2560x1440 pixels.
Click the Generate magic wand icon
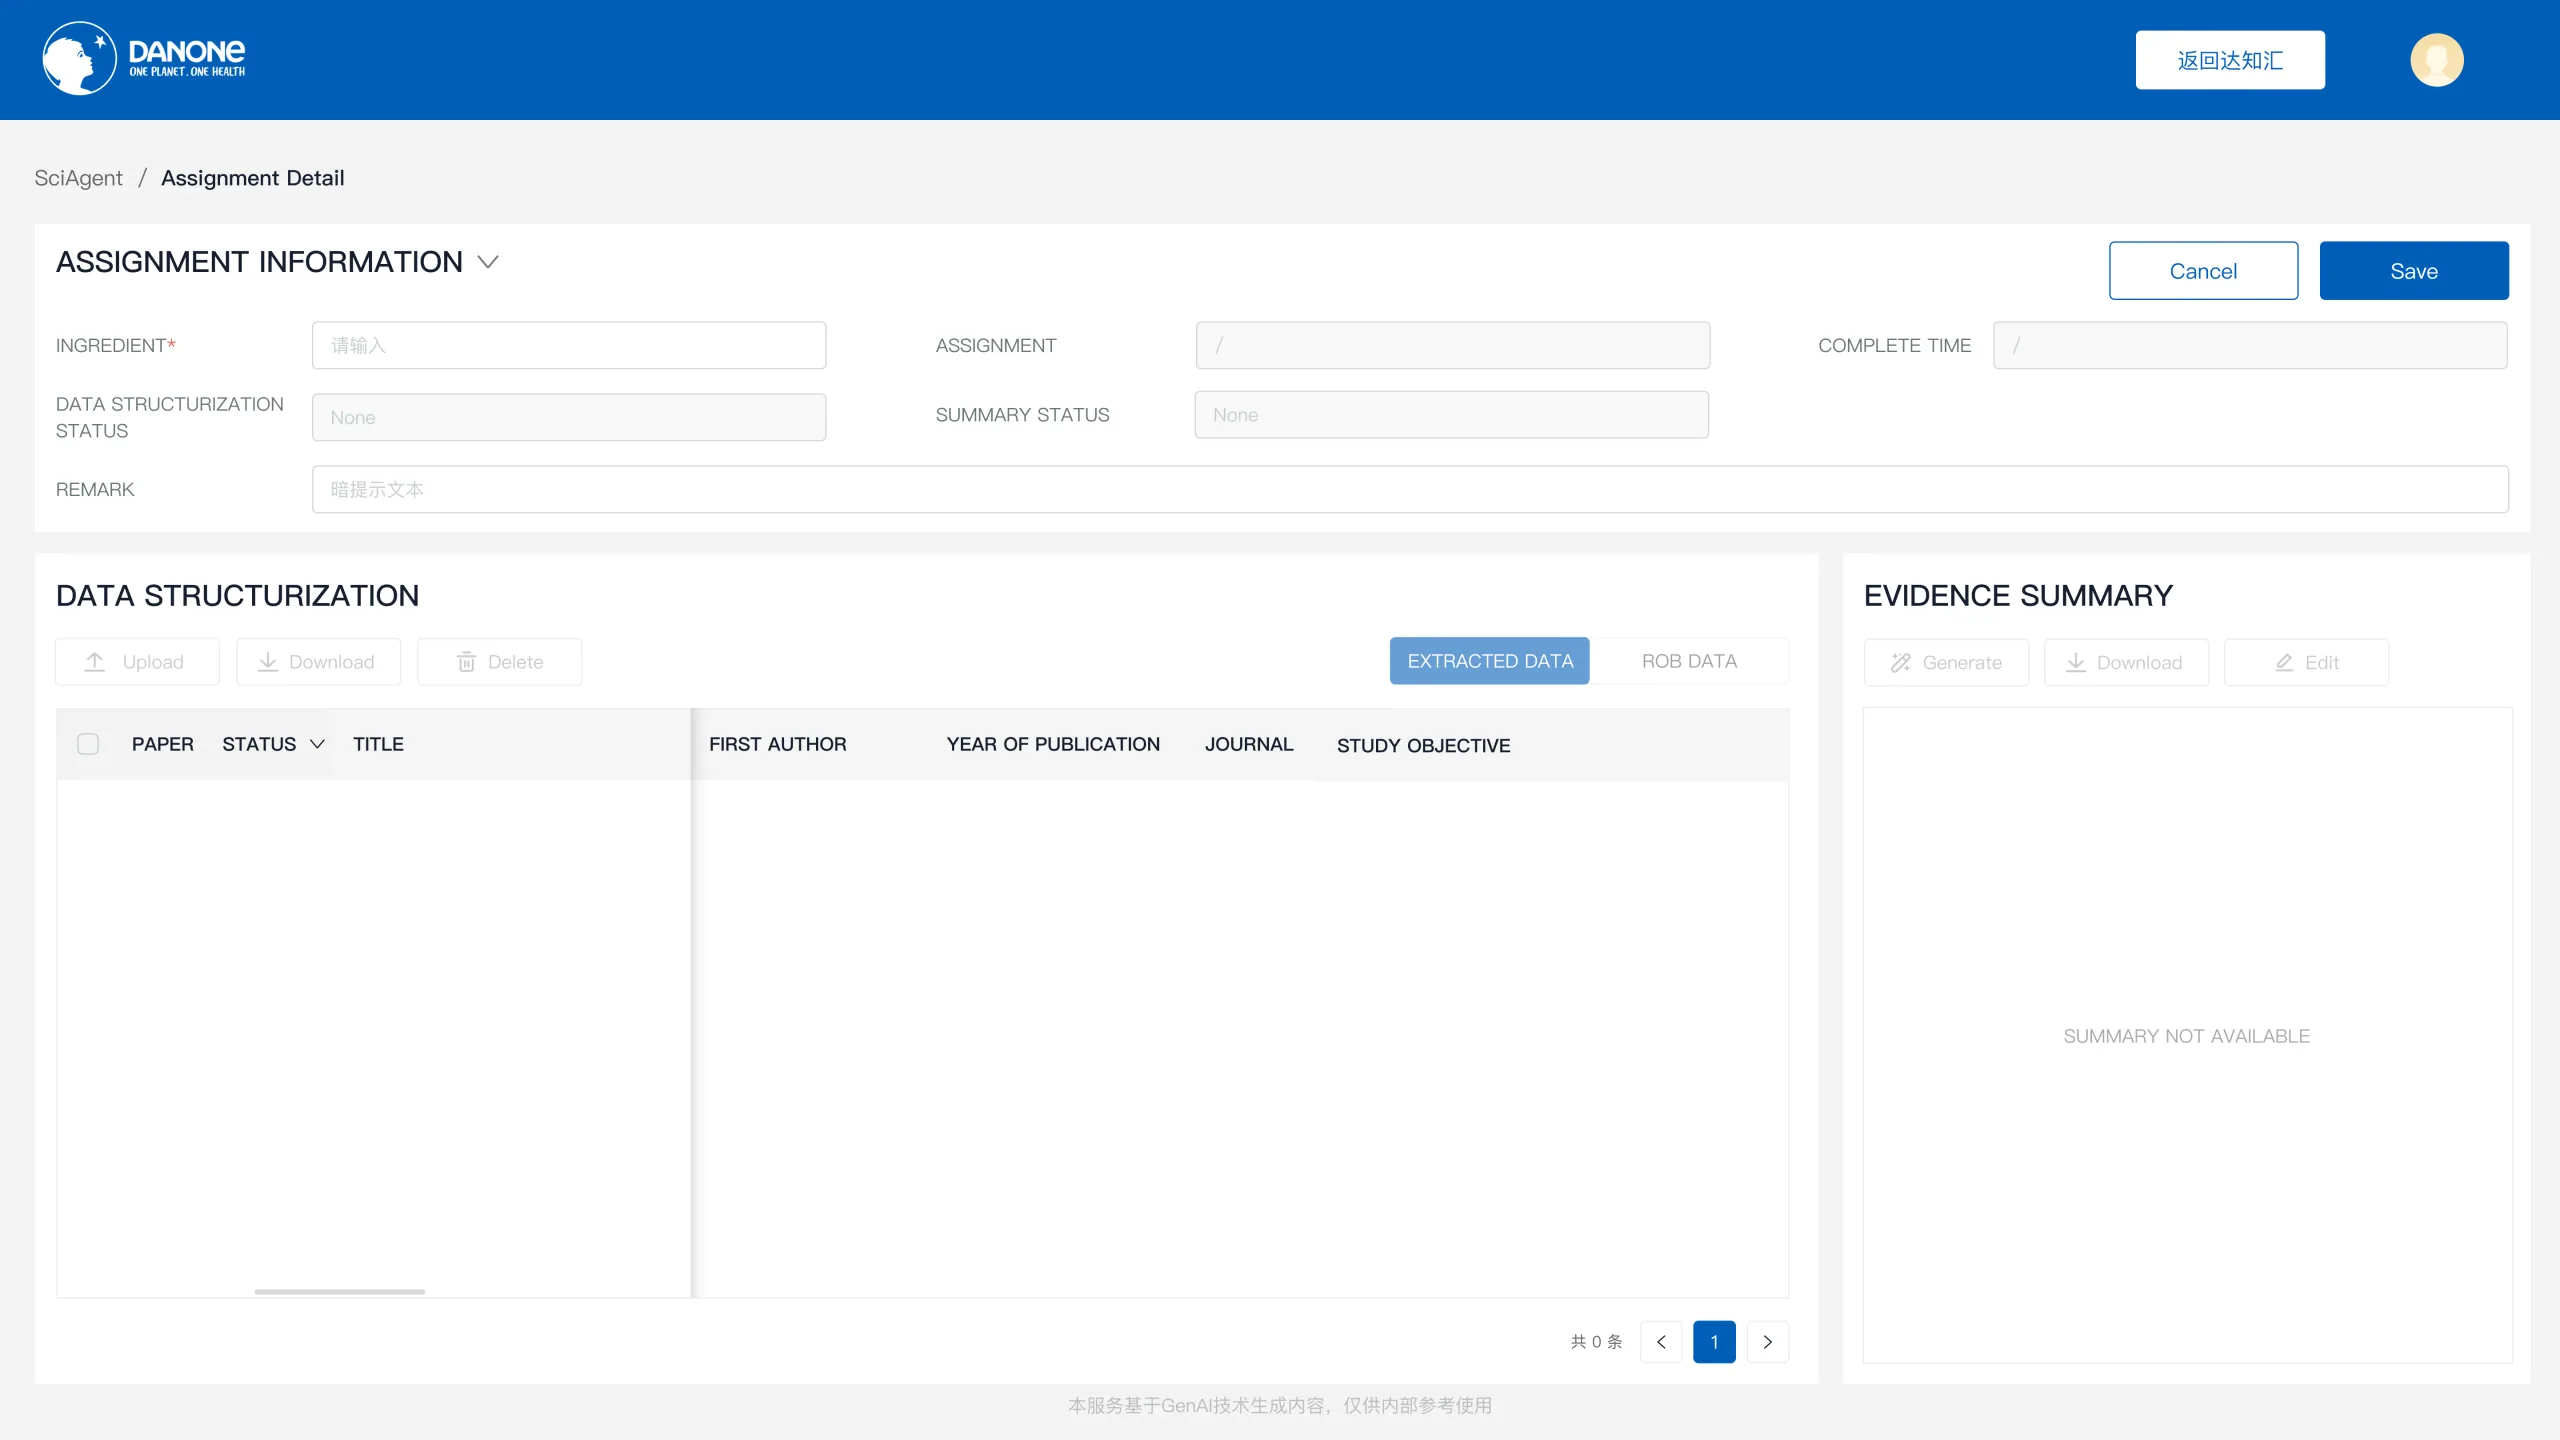pos(1900,663)
